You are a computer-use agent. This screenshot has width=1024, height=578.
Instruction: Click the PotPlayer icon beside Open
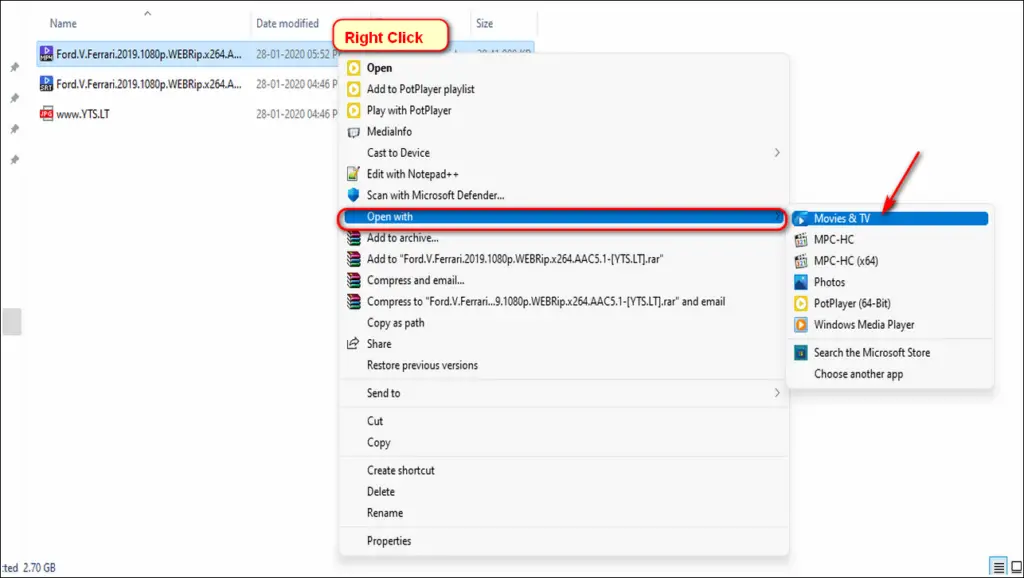click(x=353, y=68)
